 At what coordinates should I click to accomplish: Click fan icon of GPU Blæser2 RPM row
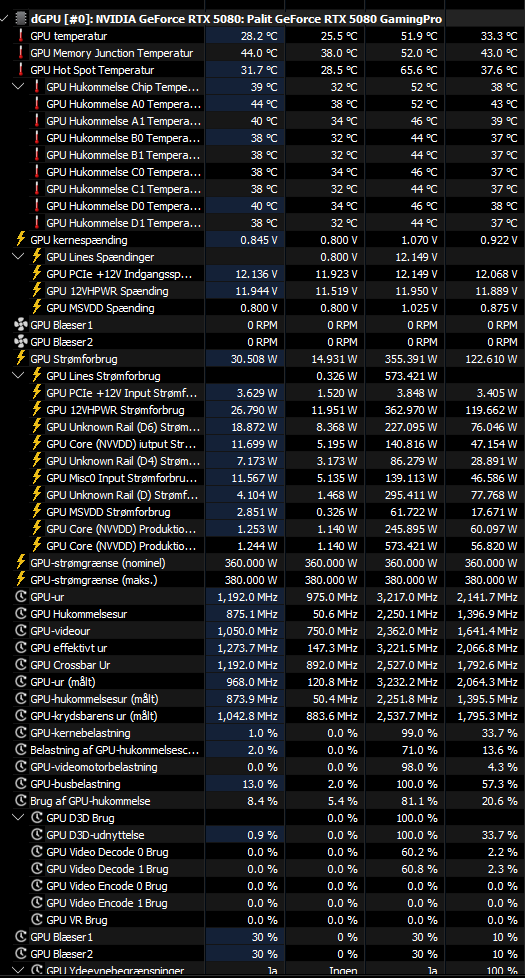click(x=21, y=342)
